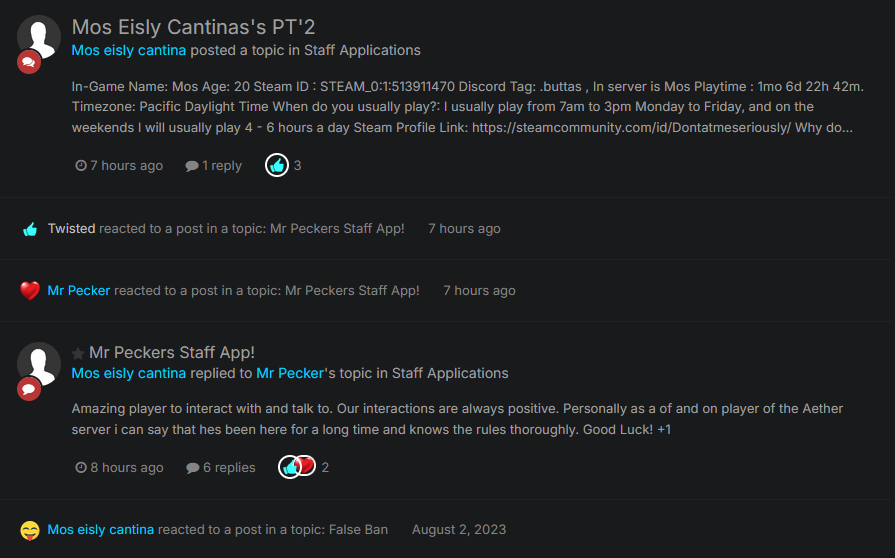
Task: Click the laughing emoji reaction icon
Action: (30, 530)
